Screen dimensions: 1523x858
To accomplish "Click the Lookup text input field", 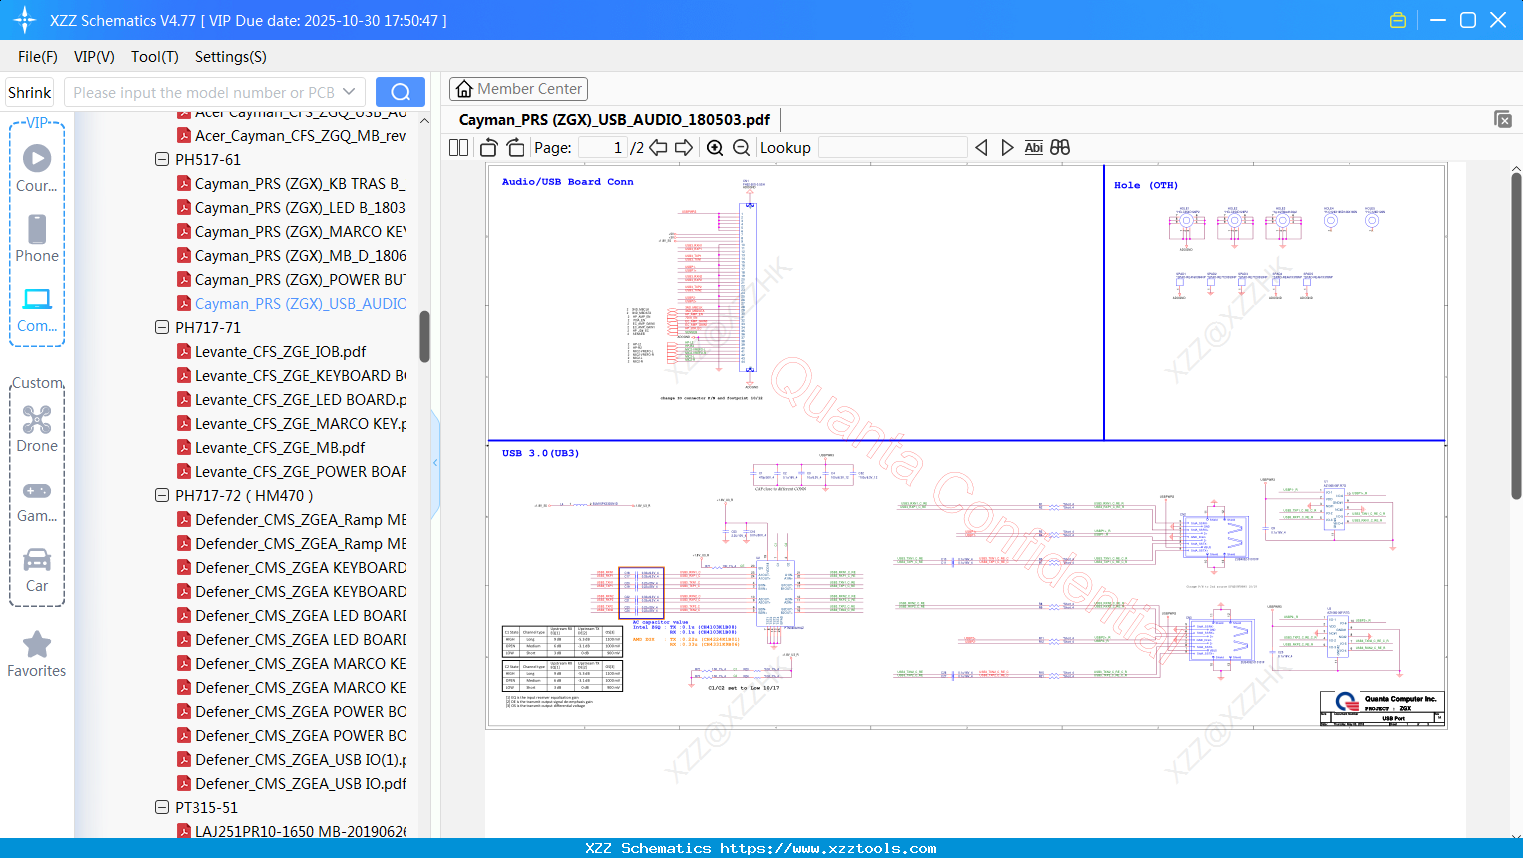I will (892, 148).
